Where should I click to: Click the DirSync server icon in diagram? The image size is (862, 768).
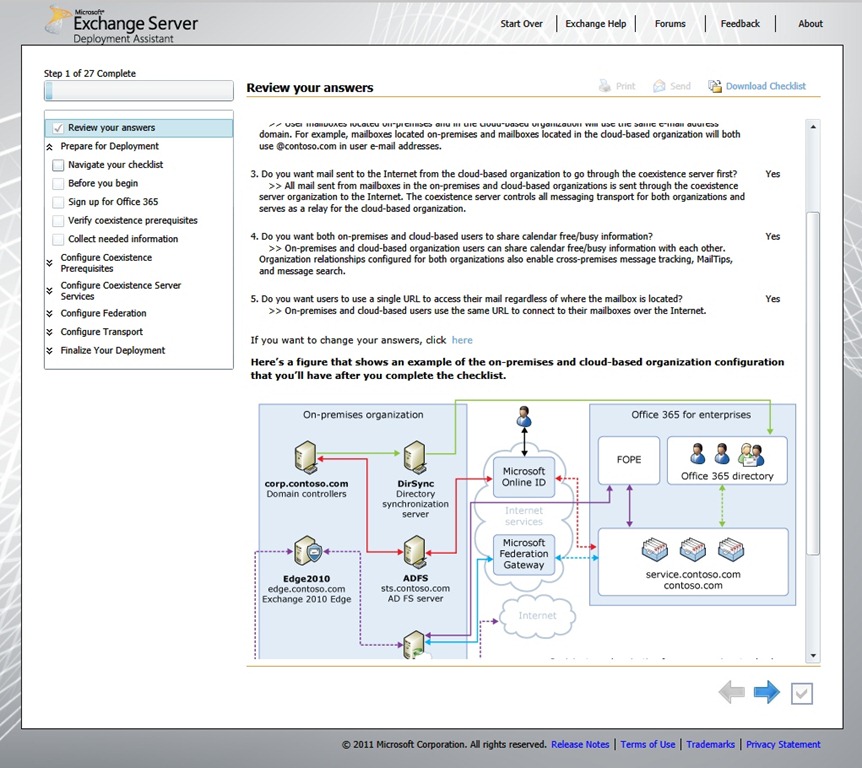pyautogui.click(x=415, y=456)
